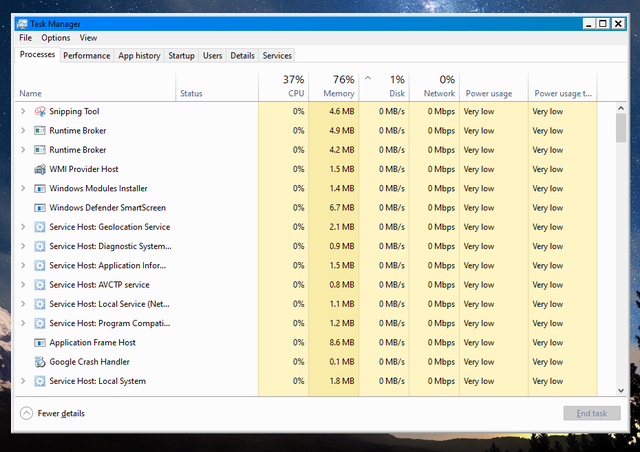This screenshot has height=452, width=640.
Task: Click the AVCTP service gear icon
Action: (x=40, y=285)
